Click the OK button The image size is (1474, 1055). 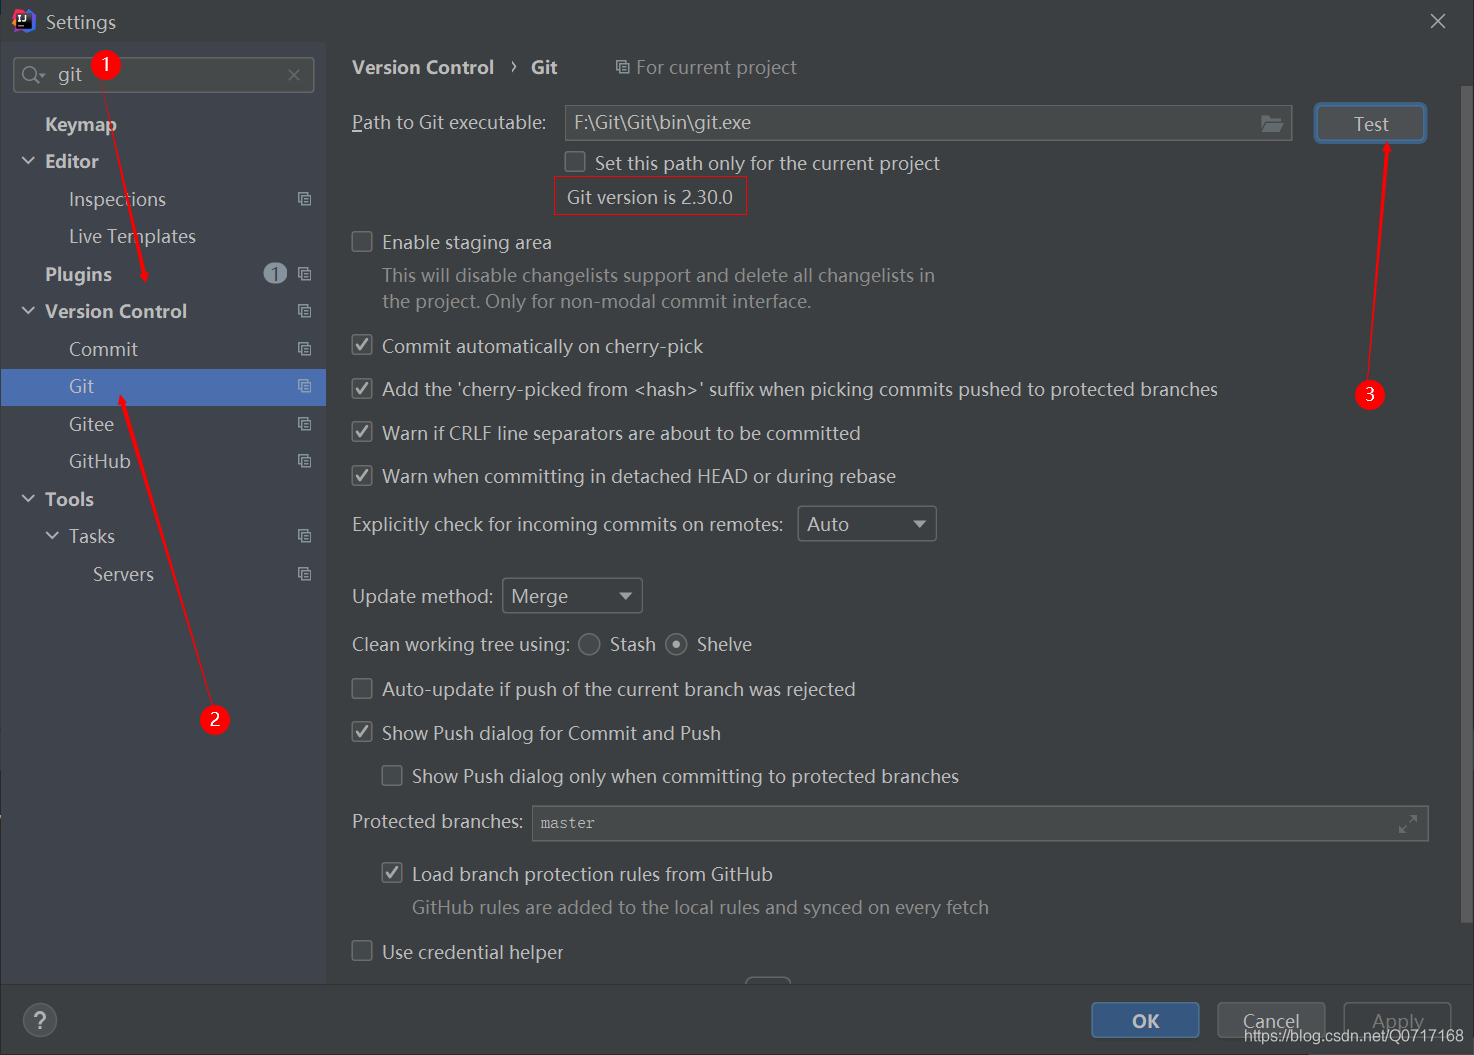coord(1145,1020)
